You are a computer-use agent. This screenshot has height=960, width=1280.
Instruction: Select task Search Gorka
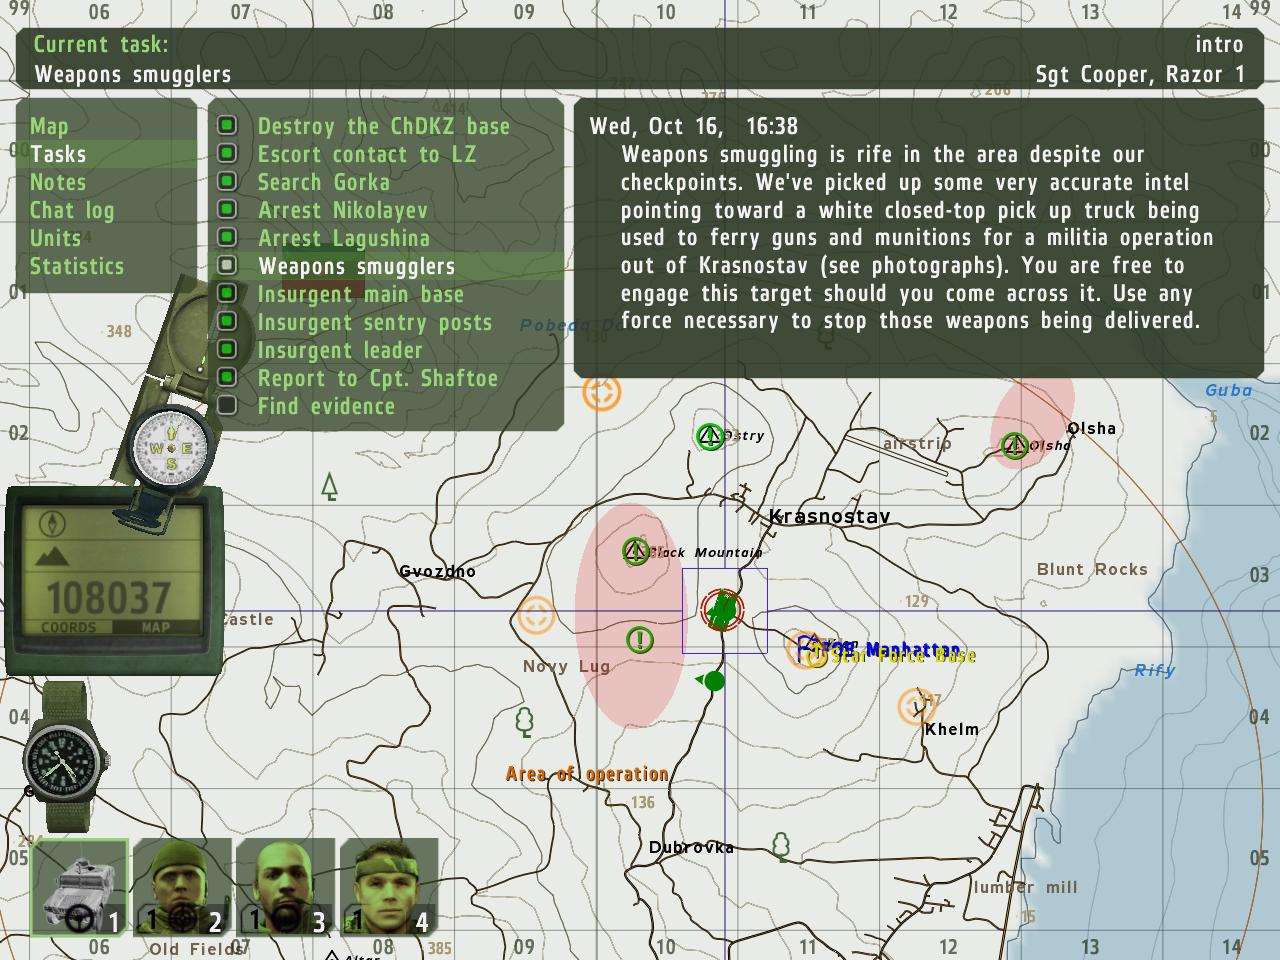pyautogui.click(x=324, y=182)
